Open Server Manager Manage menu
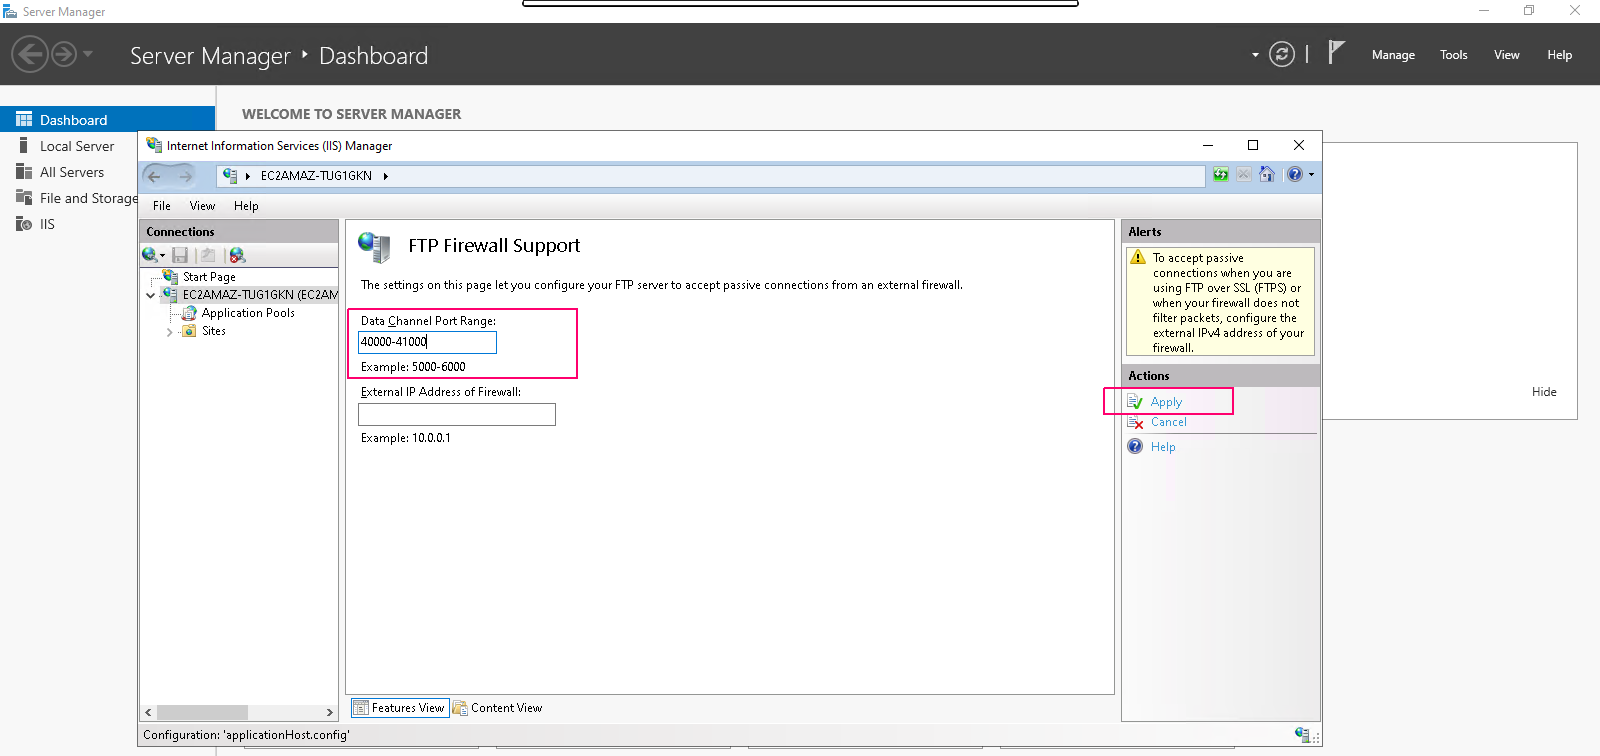 click(x=1393, y=55)
